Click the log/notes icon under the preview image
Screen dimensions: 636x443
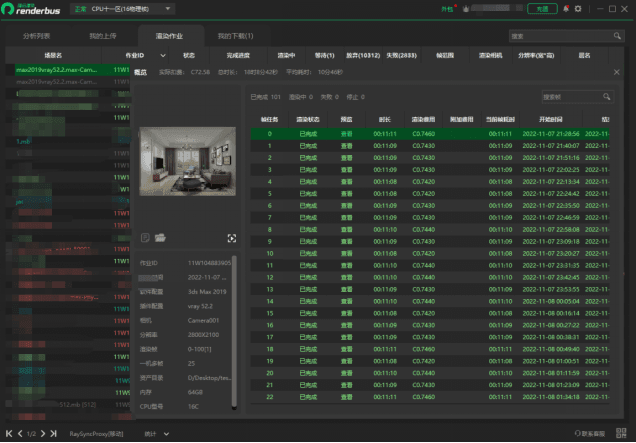[146, 237]
